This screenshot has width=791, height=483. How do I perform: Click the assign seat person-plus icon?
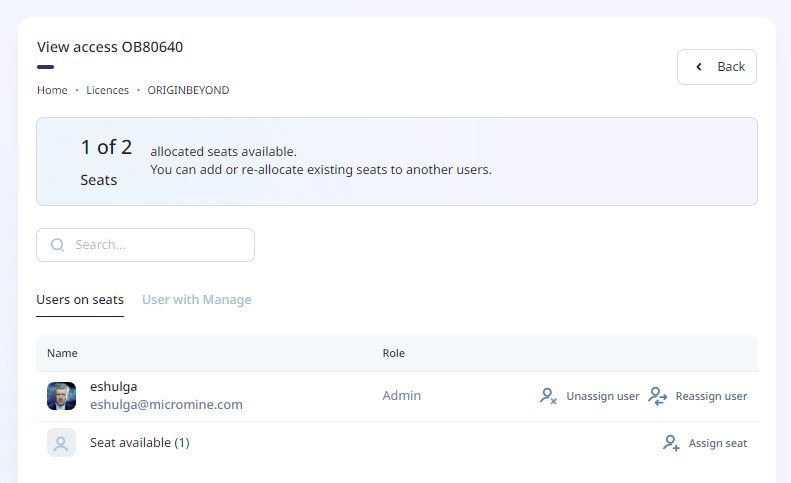tap(671, 443)
